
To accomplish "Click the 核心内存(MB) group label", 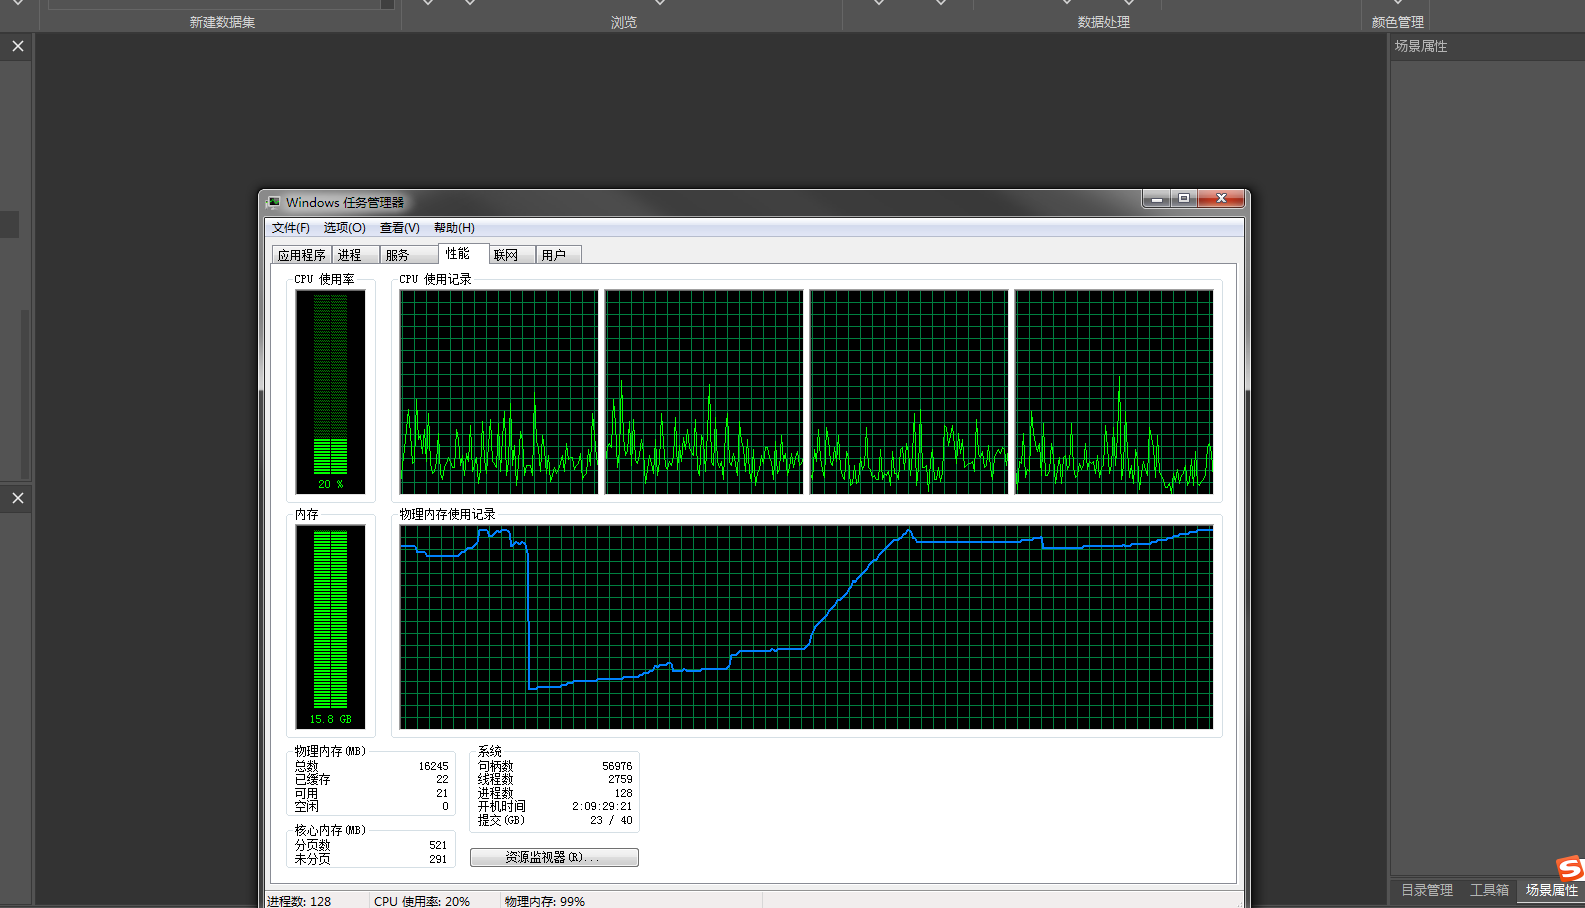I will pyautogui.click(x=330, y=830).
